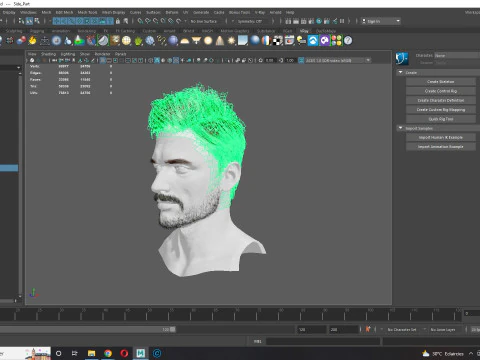Click the red and blue spheres shelf icon
480x360 pixels.
tap(21, 41)
